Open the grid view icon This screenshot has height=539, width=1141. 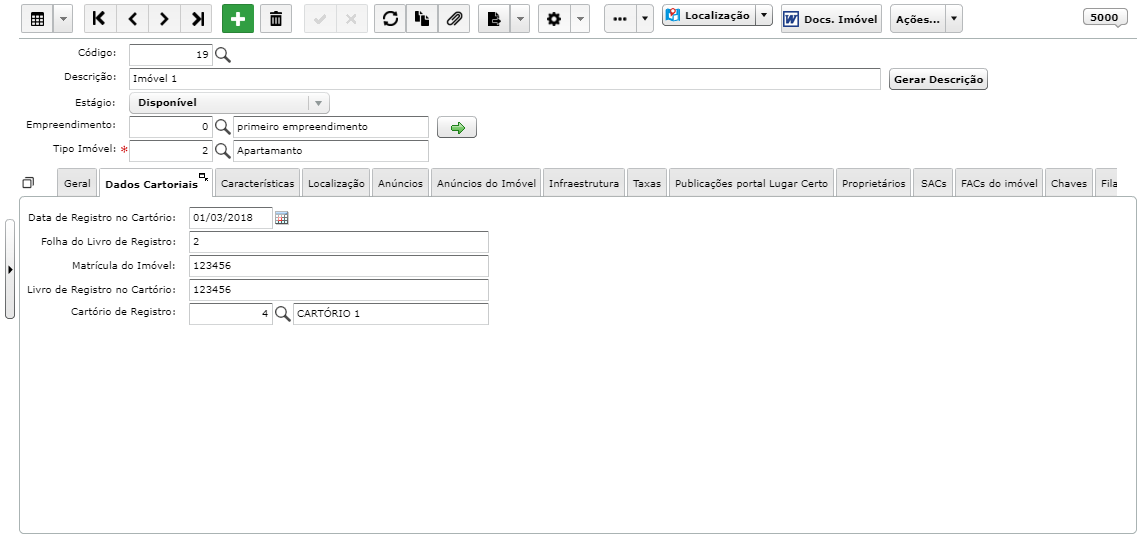[x=37, y=19]
